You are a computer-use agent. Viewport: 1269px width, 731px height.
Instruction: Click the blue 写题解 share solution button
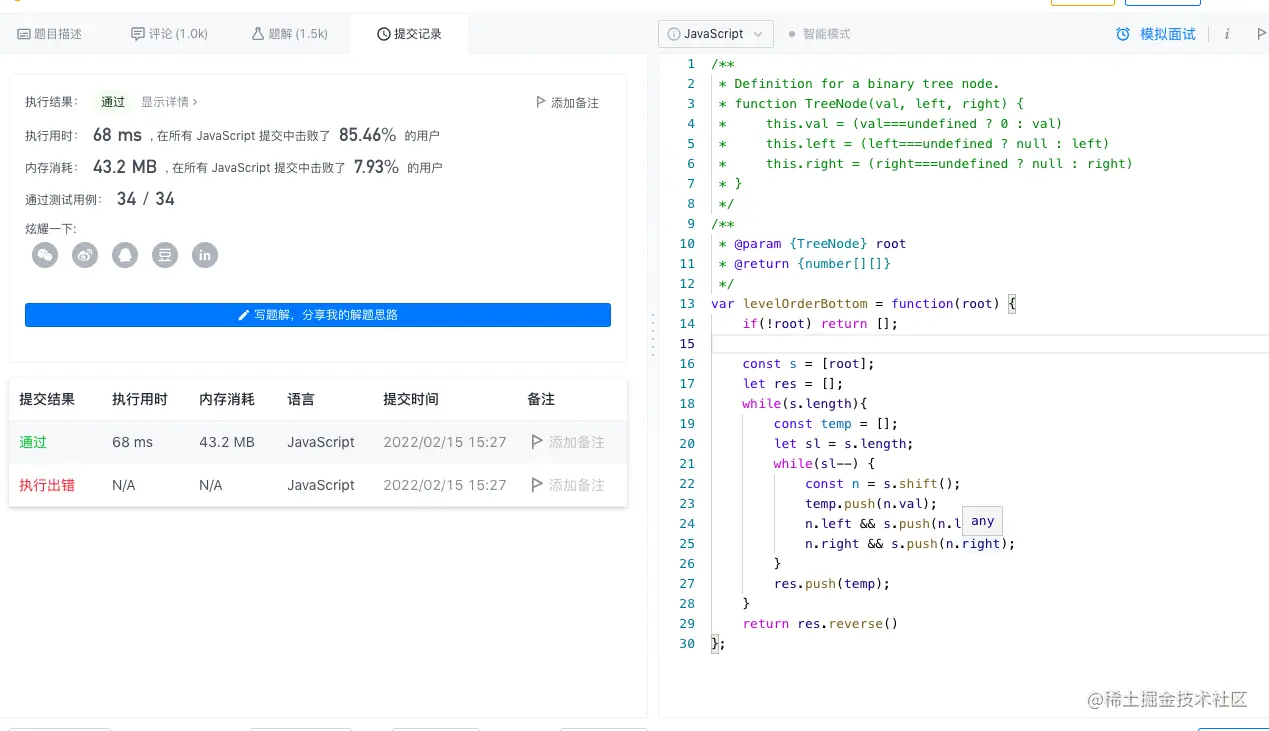tap(318, 315)
